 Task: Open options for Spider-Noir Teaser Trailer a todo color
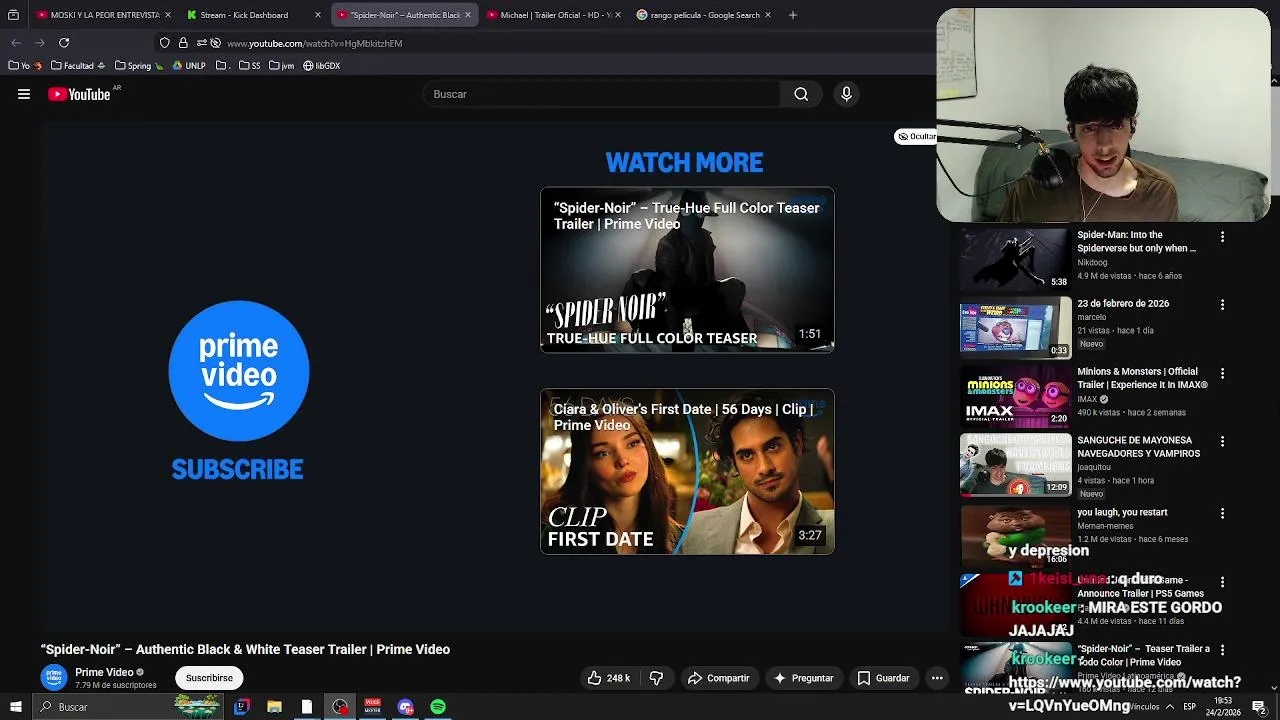tap(1222, 650)
